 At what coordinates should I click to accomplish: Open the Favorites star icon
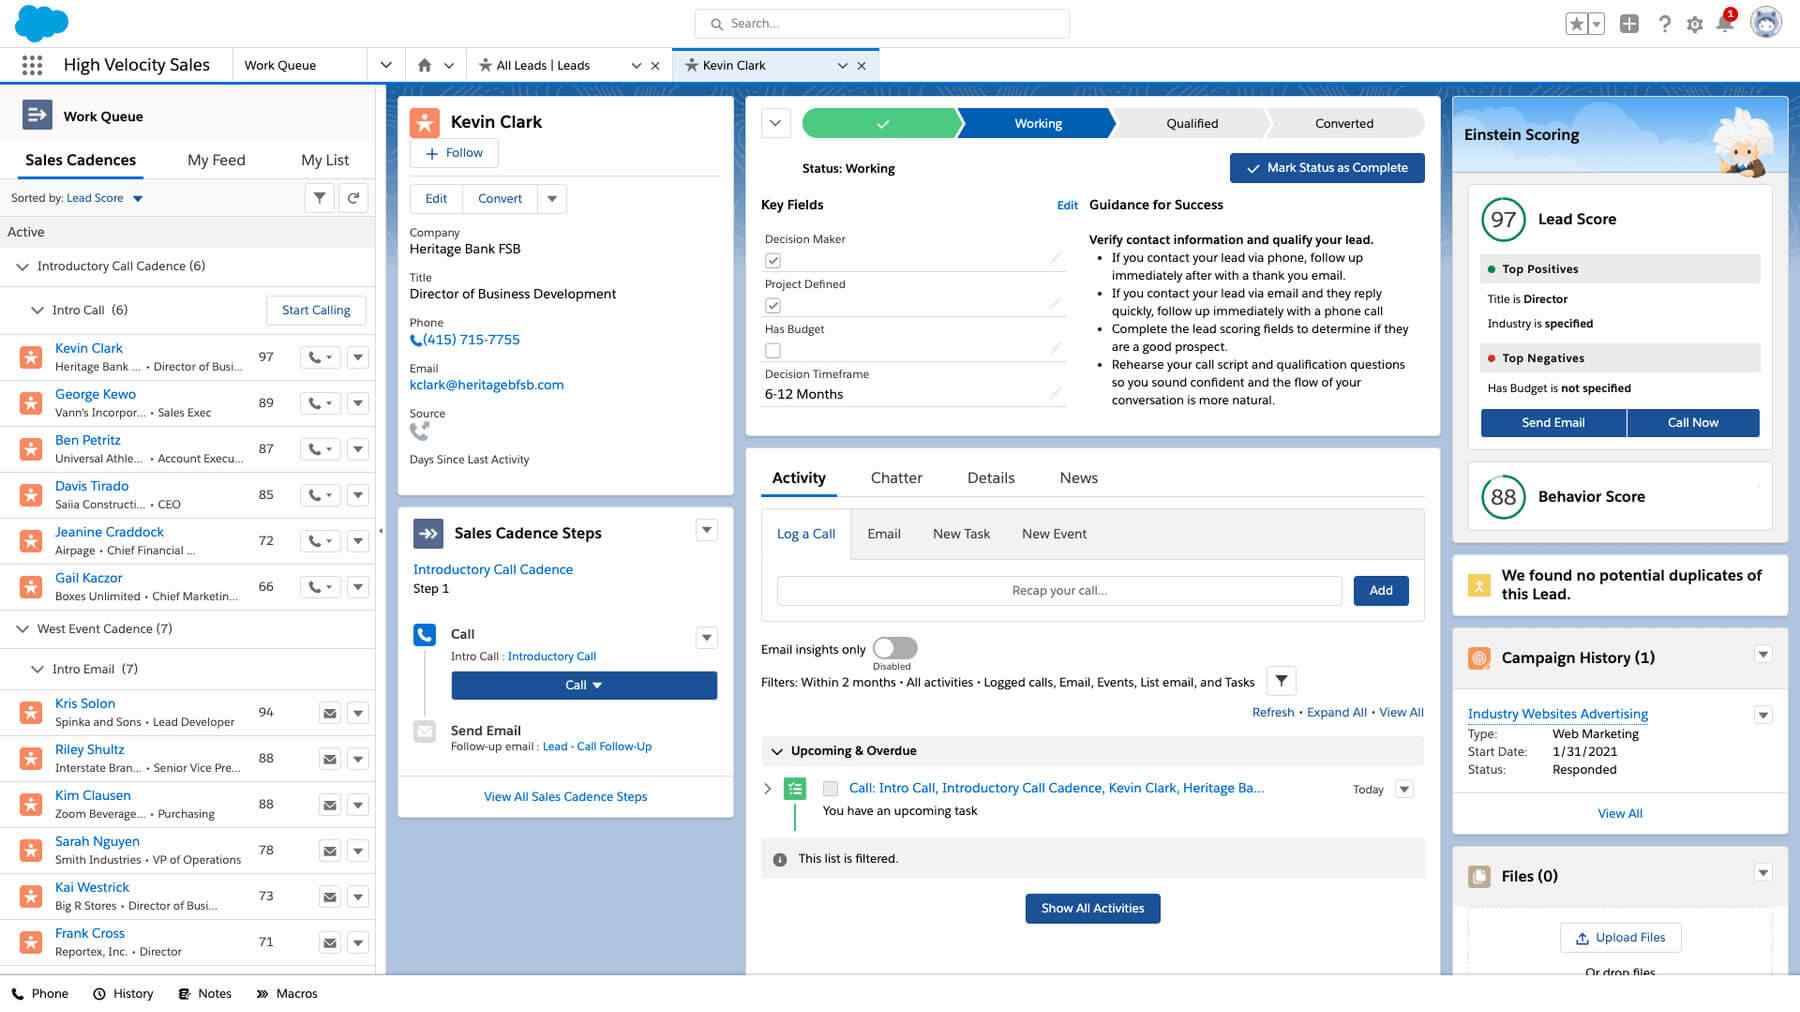[1576, 24]
